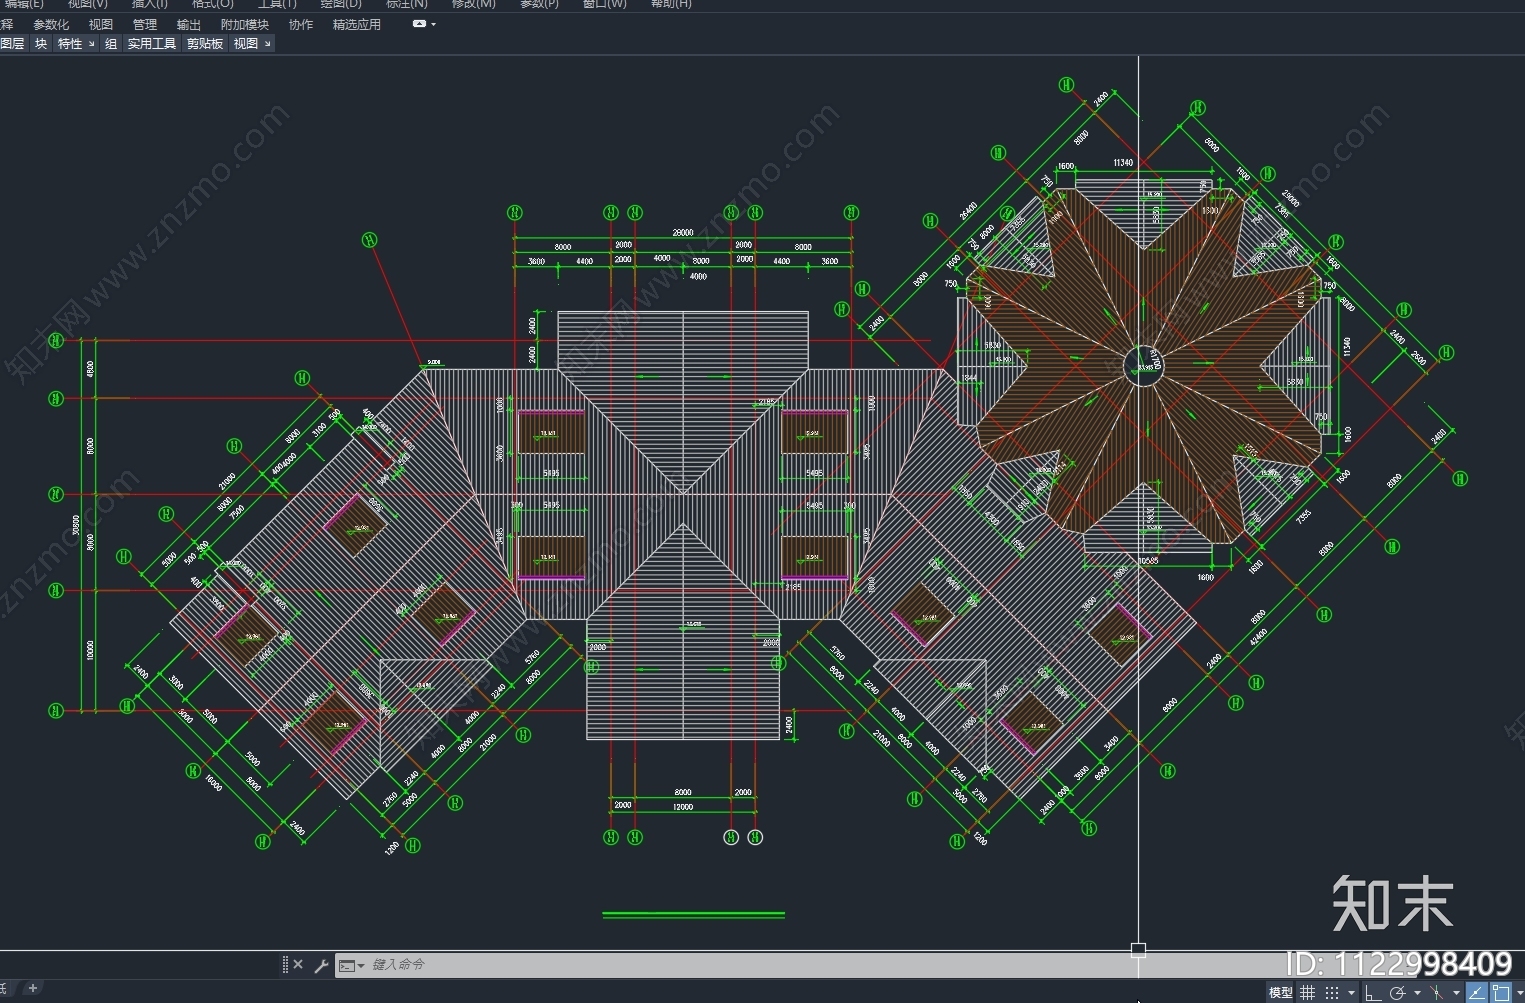Screen dimensions: 1525x1003
Task: Open the 剪贴板 ribbon panel
Action: pyautogui.click(x=205, y=44)
